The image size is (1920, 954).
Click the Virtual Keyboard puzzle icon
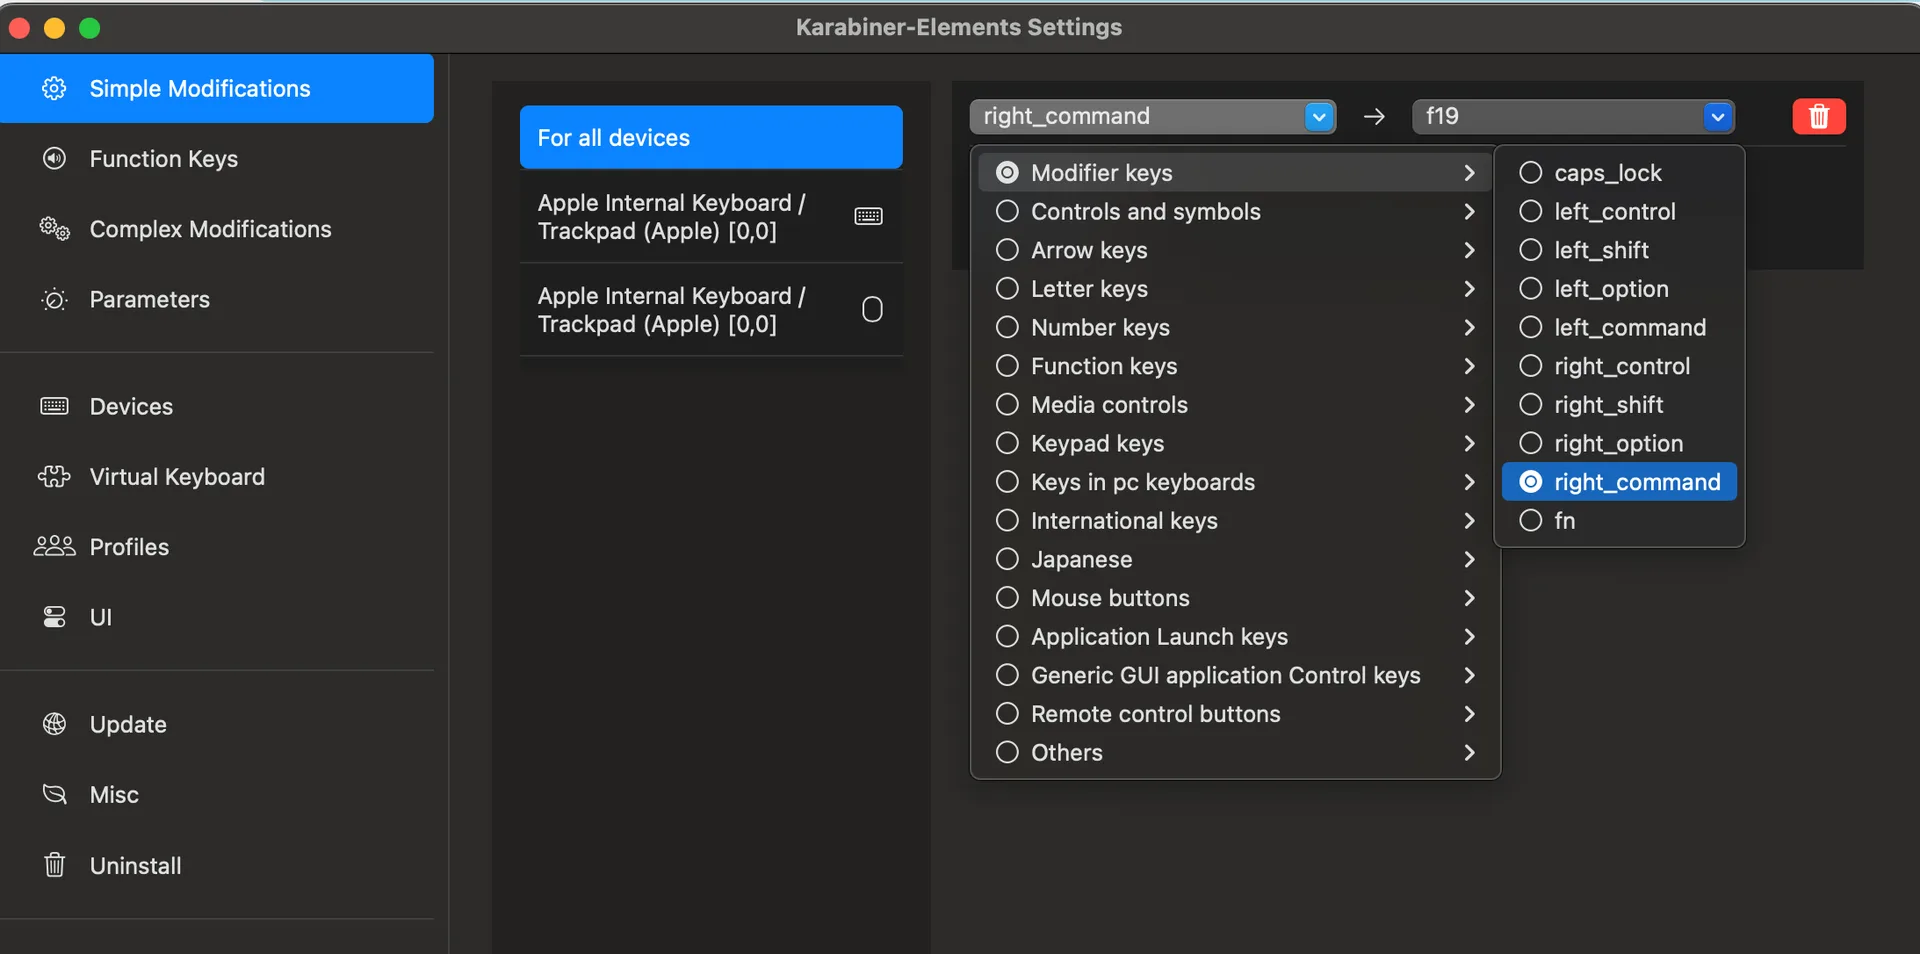tap(54, 477)
